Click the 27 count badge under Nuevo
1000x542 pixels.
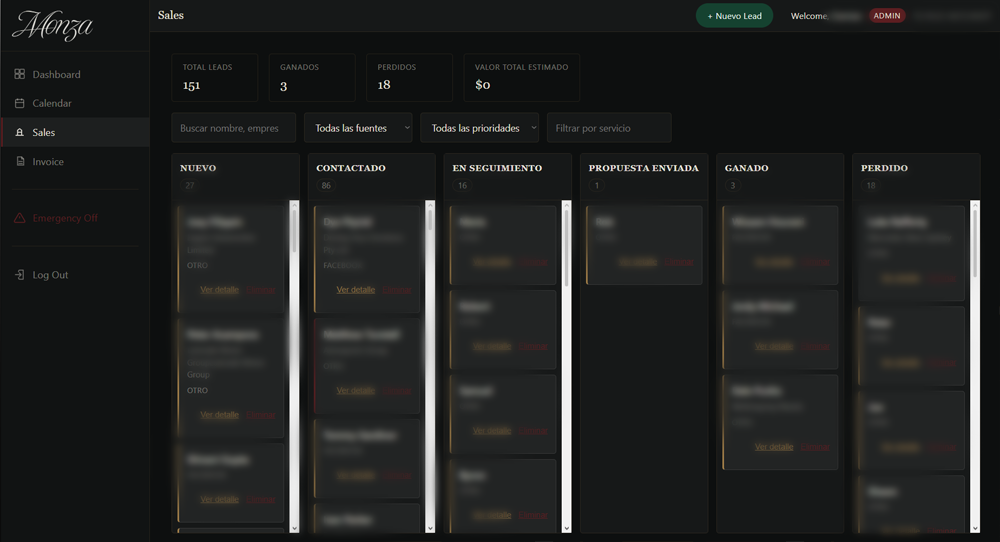(189, 186)
